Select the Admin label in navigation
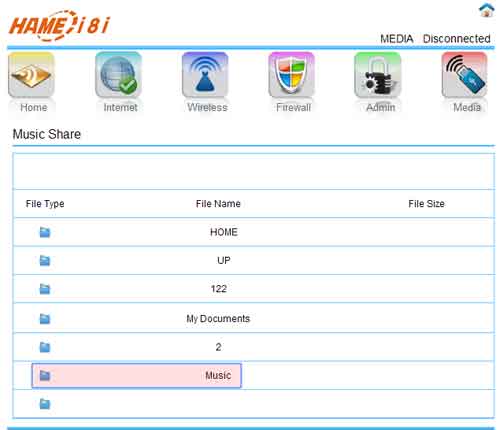The width and height of the screenshot is (500, 430). pyautogui.click(x=381, y=107)
